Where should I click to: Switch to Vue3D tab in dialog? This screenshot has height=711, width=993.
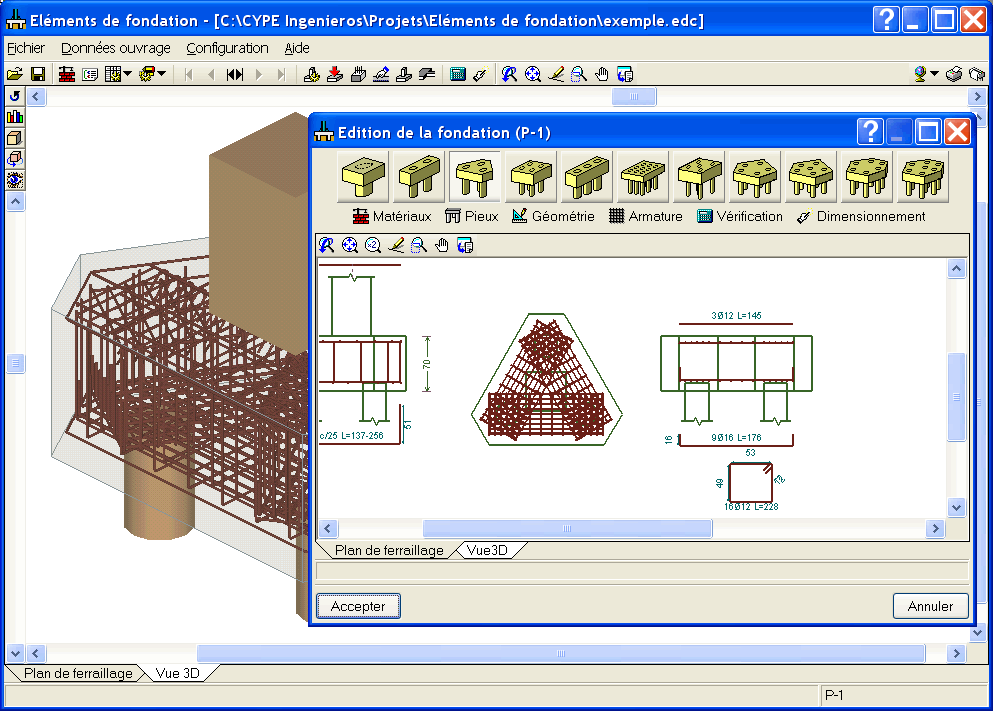pyautogui.click(x=487, y=550)
